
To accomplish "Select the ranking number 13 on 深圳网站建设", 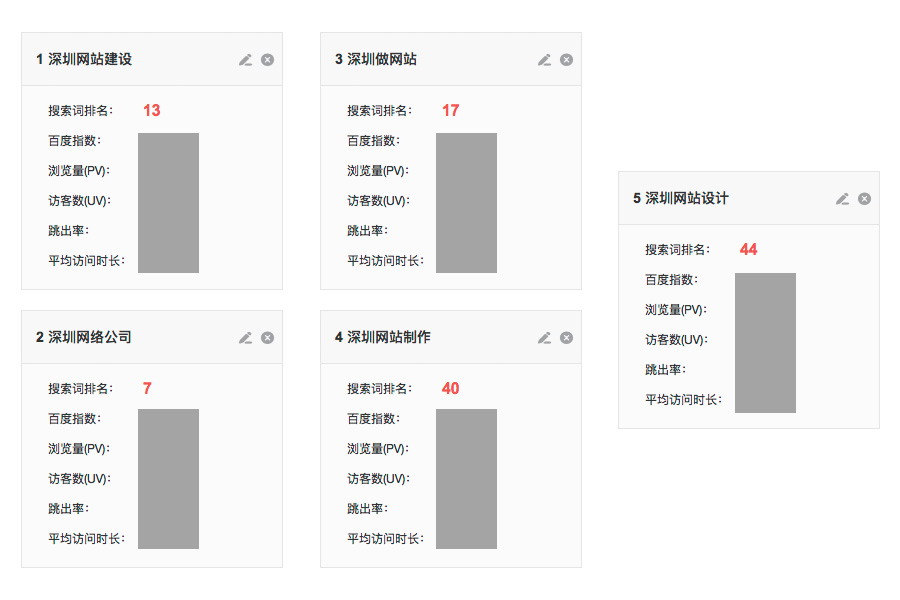I will (x=152, y=110).
